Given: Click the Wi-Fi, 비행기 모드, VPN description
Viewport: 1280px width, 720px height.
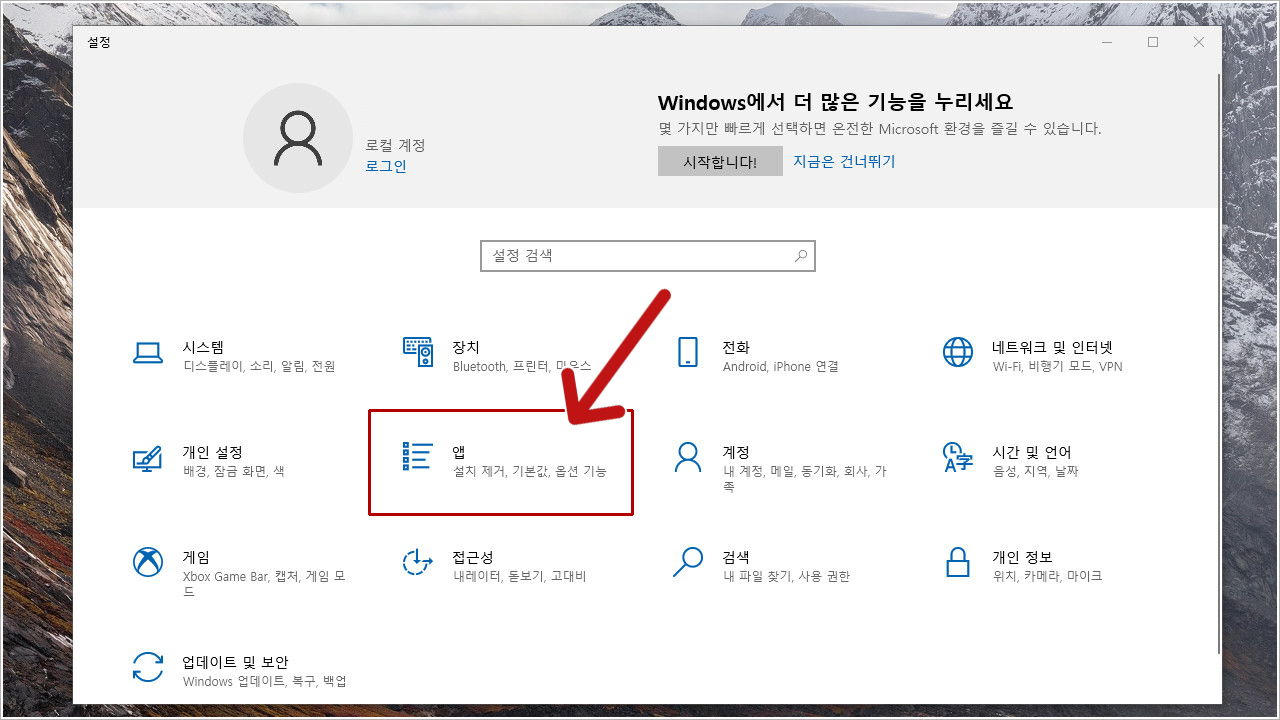Looking at the screenshot, I should click(x=1058, y=367).
